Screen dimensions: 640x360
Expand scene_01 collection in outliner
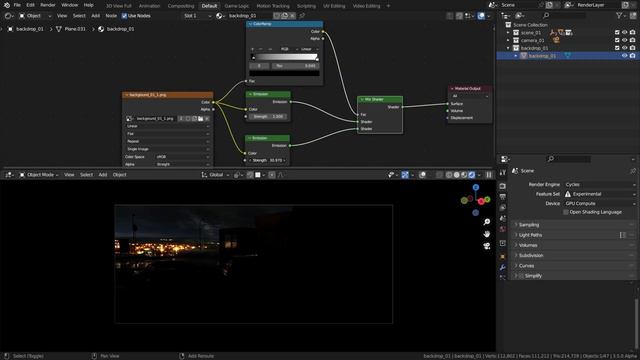point(508,32)
